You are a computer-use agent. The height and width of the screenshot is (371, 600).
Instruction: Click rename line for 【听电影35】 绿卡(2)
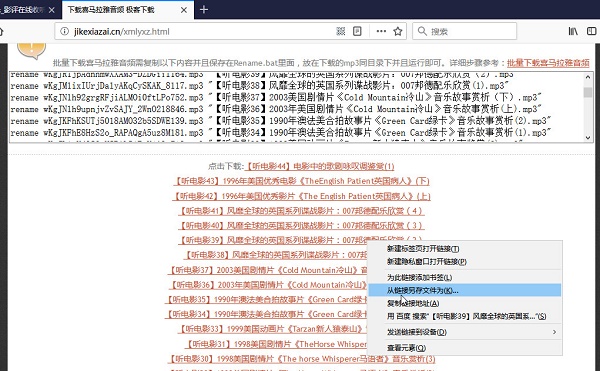(280, 121)
